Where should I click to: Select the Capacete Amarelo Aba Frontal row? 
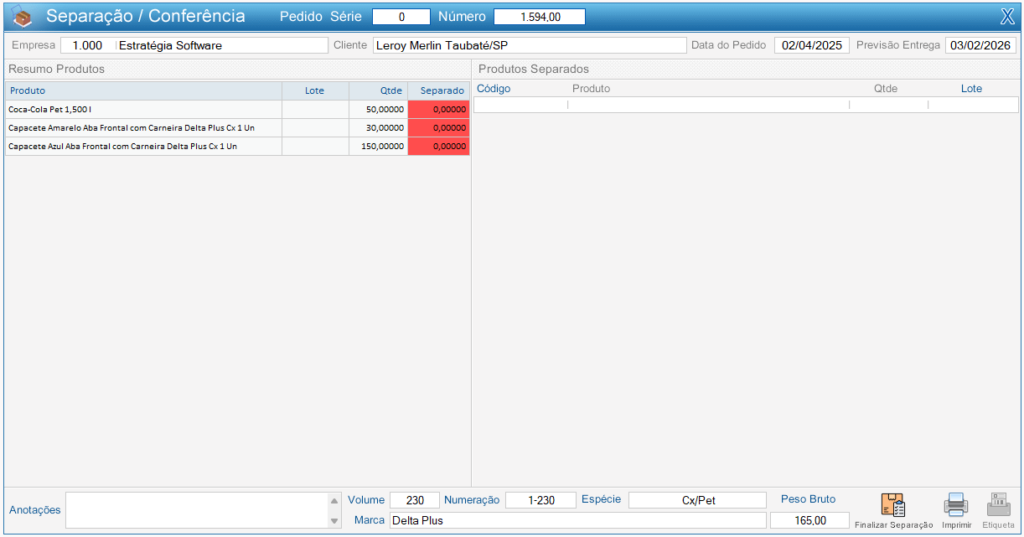pos(143,128)
